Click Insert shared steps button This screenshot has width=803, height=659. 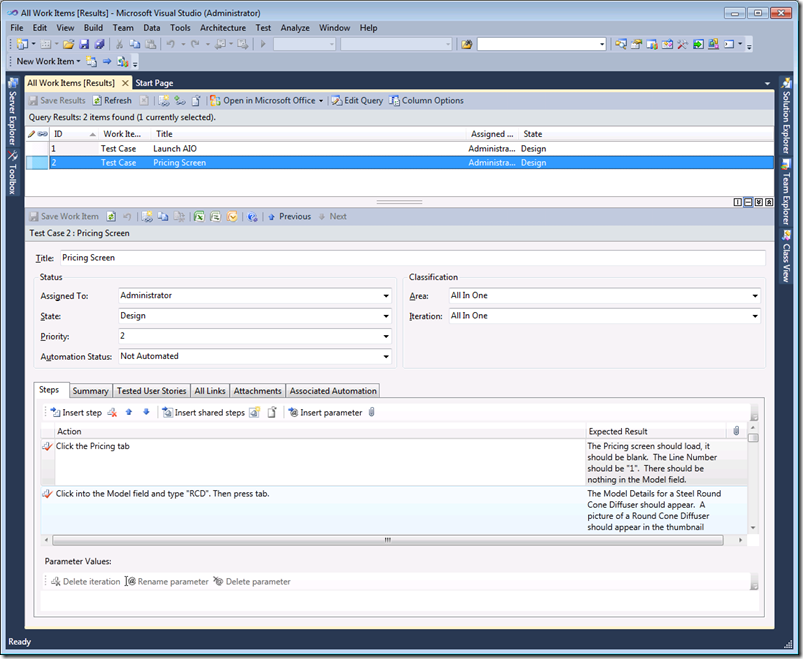[204, 413]
